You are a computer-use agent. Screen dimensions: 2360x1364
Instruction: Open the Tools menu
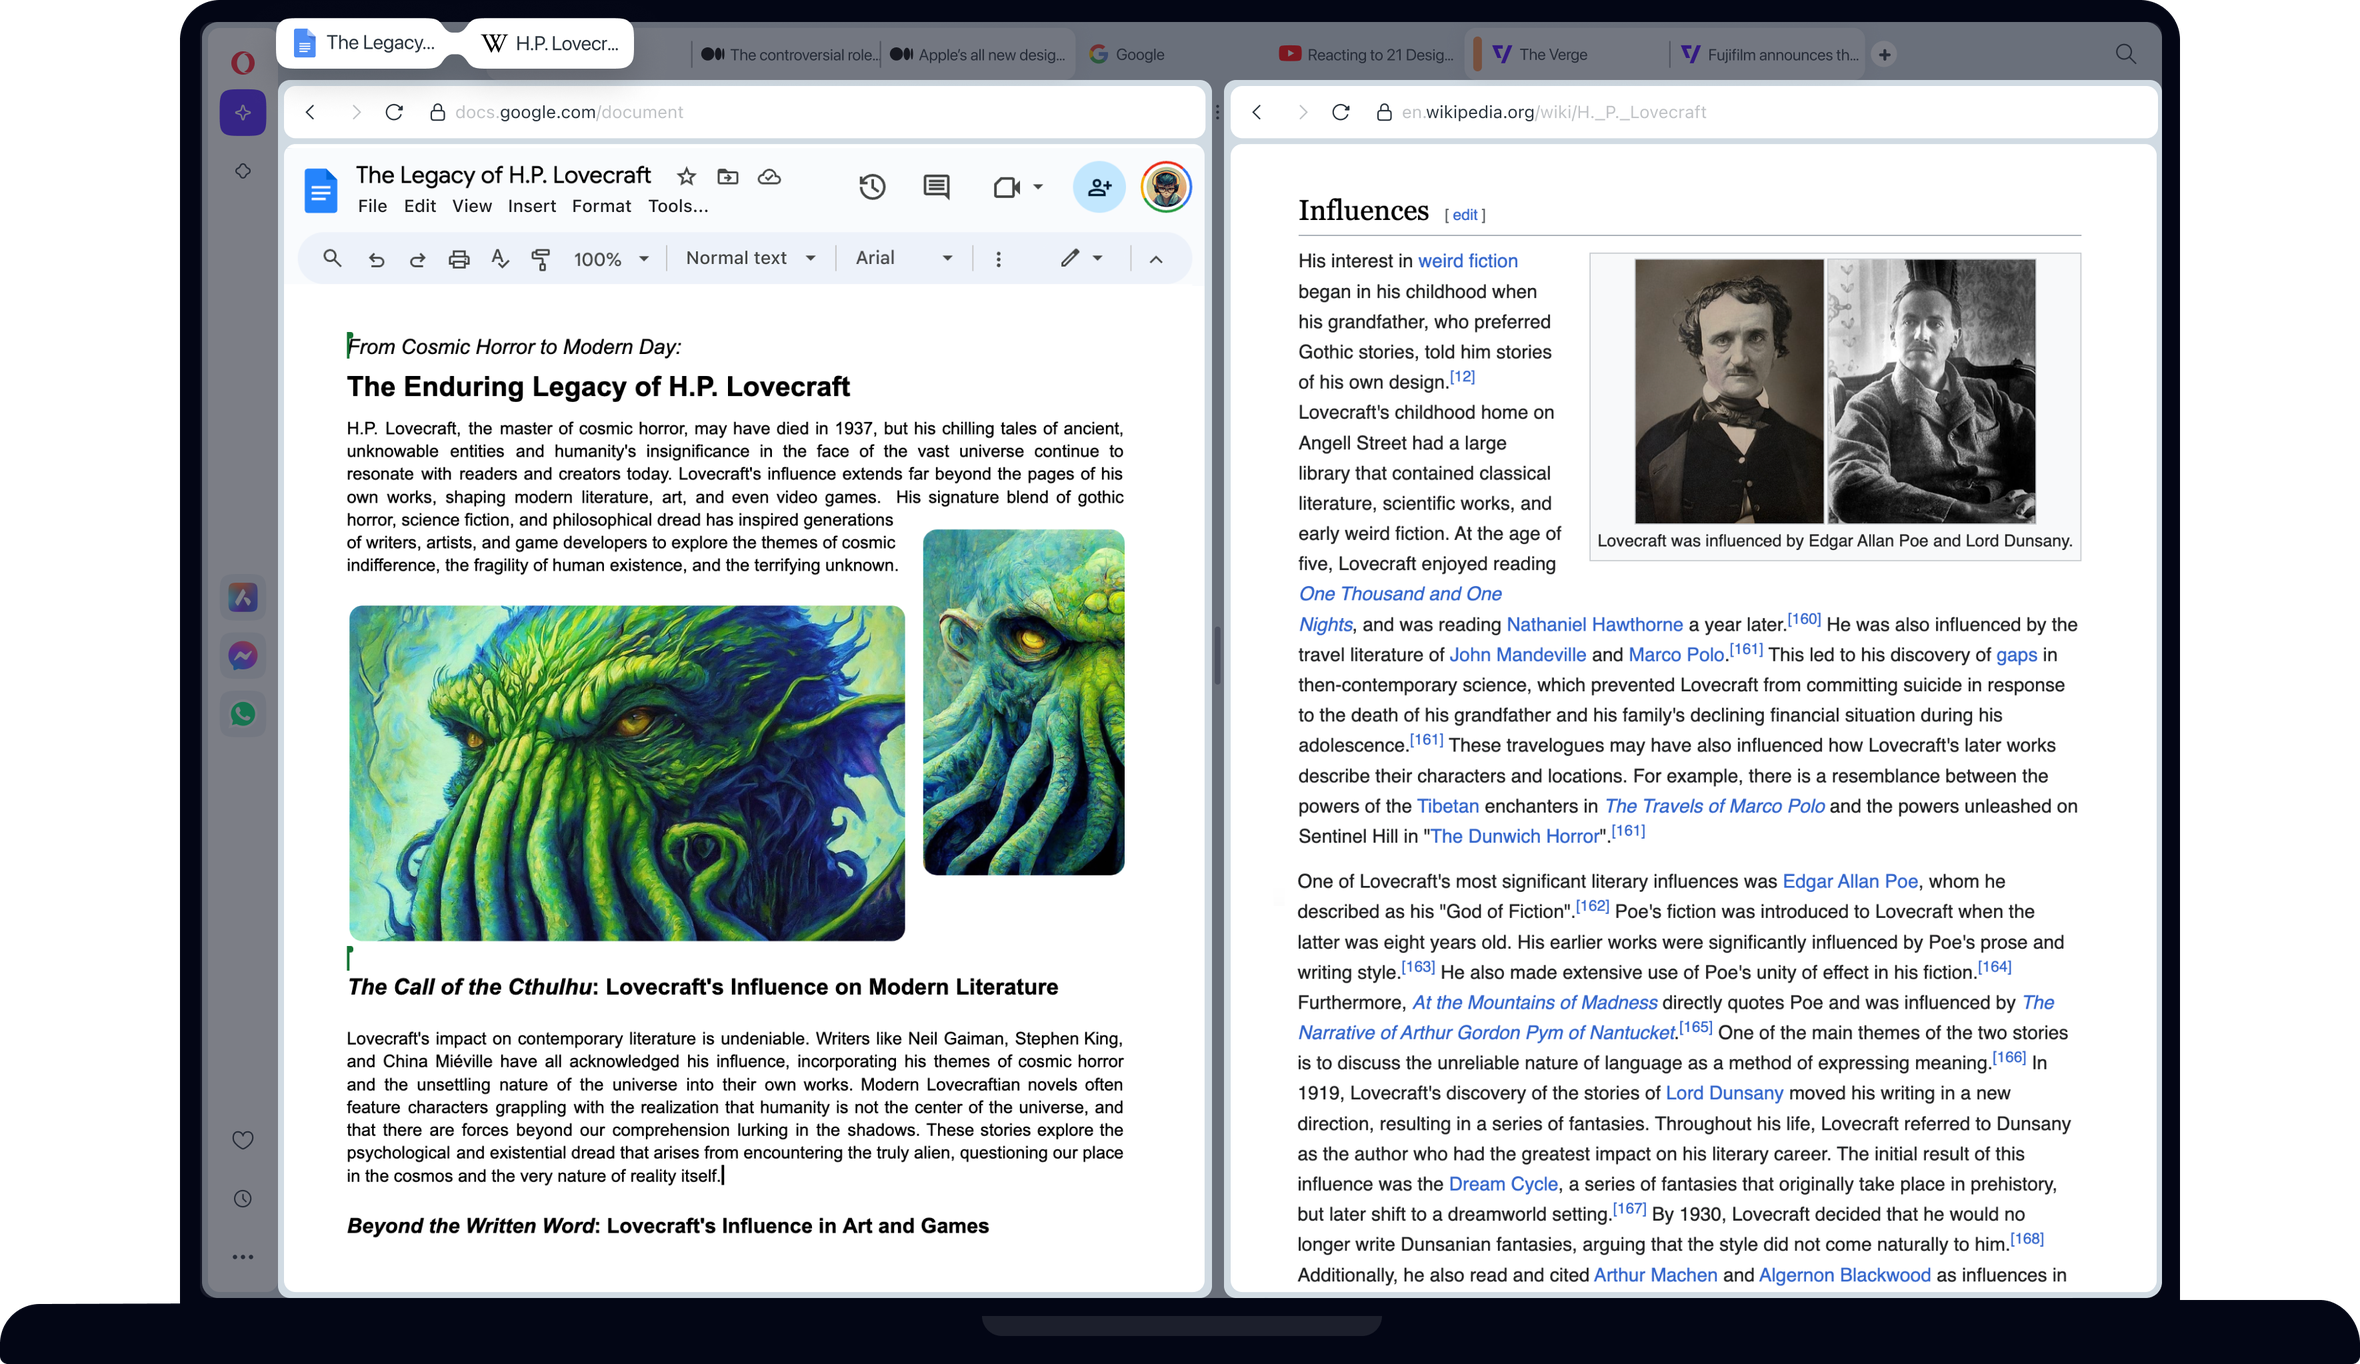[x=678, y=206]
